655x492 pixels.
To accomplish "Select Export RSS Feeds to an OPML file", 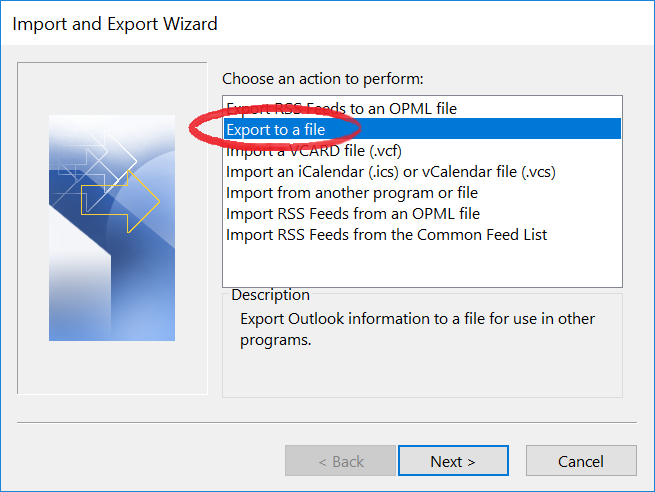I will 422,109.
